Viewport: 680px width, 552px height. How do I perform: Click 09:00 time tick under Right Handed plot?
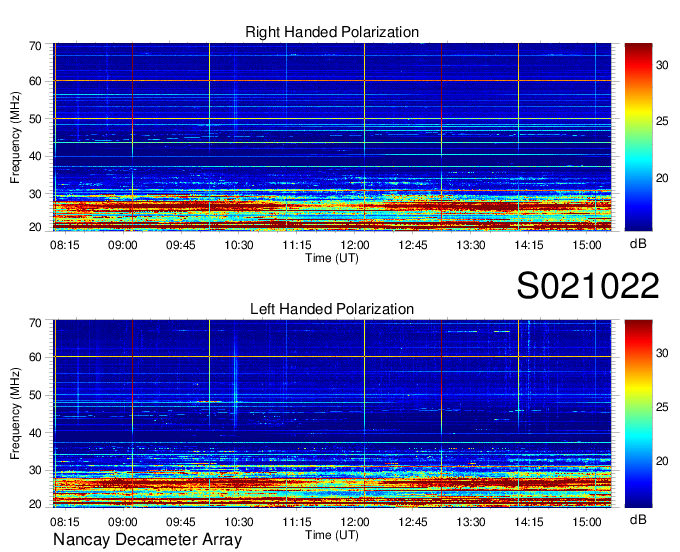(x=123, y=245)
